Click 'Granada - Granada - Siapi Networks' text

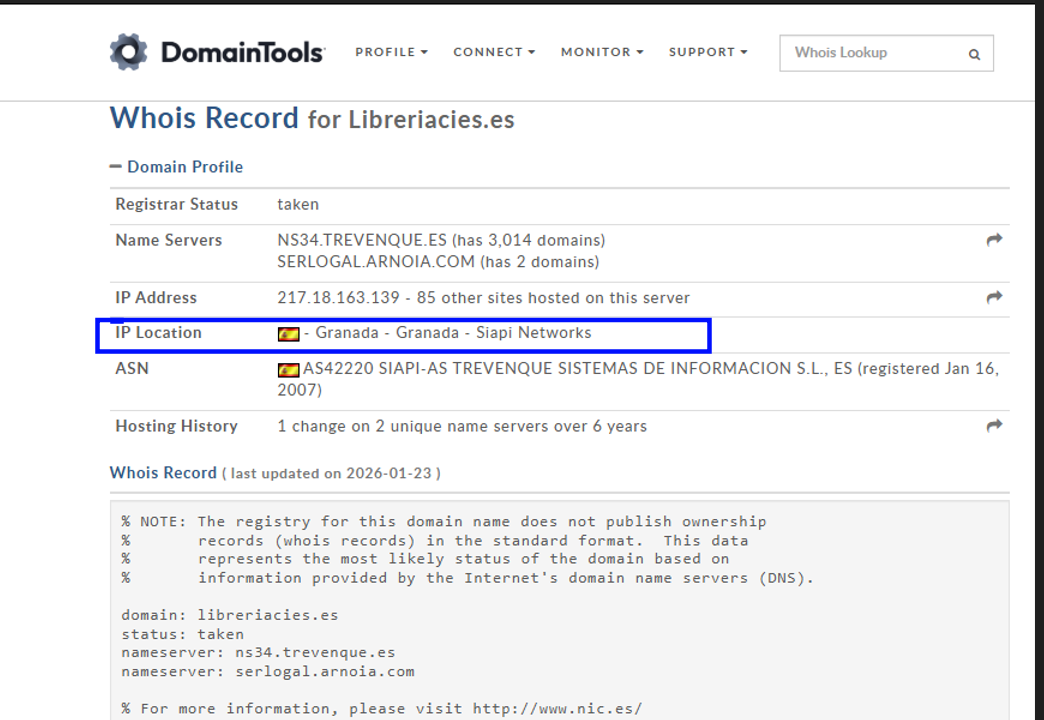(x=453, y=332)
